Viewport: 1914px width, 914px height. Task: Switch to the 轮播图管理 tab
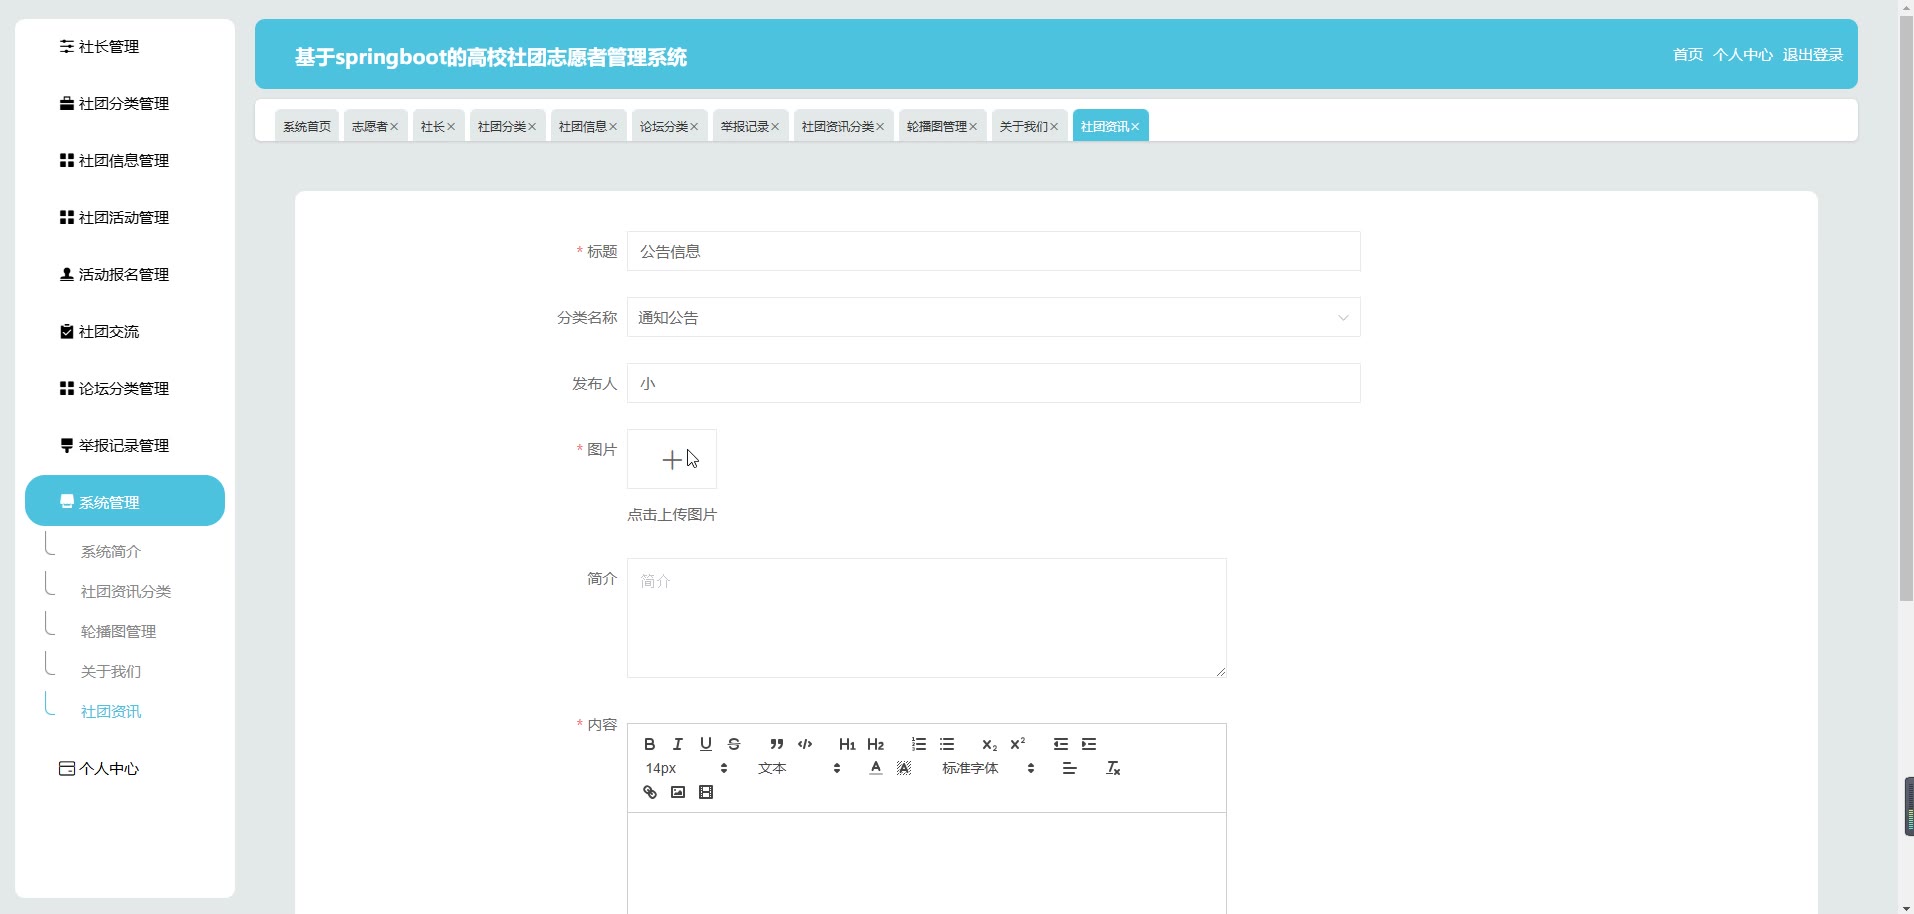pos(937,126)
